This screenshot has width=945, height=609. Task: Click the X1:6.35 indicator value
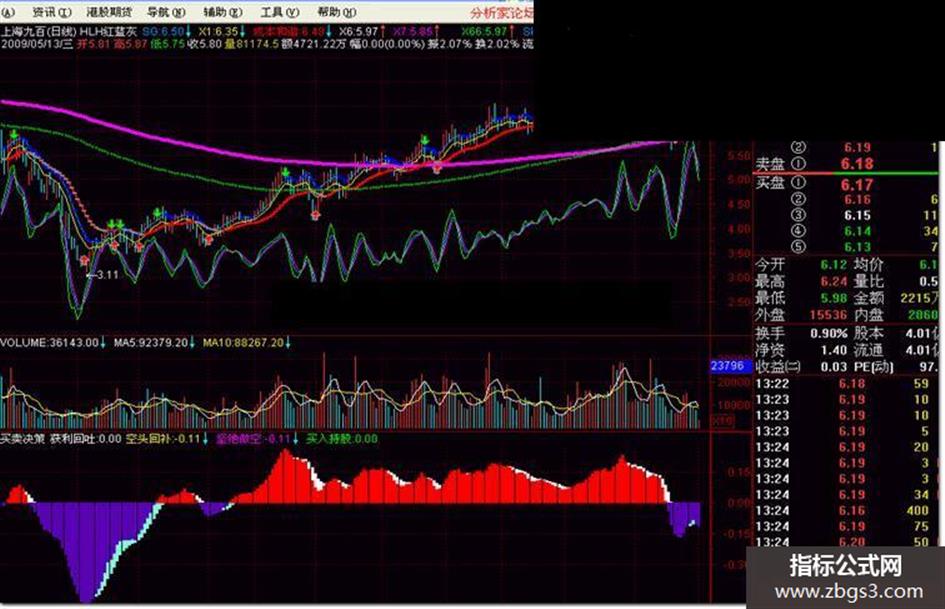(x=218, y=31)
